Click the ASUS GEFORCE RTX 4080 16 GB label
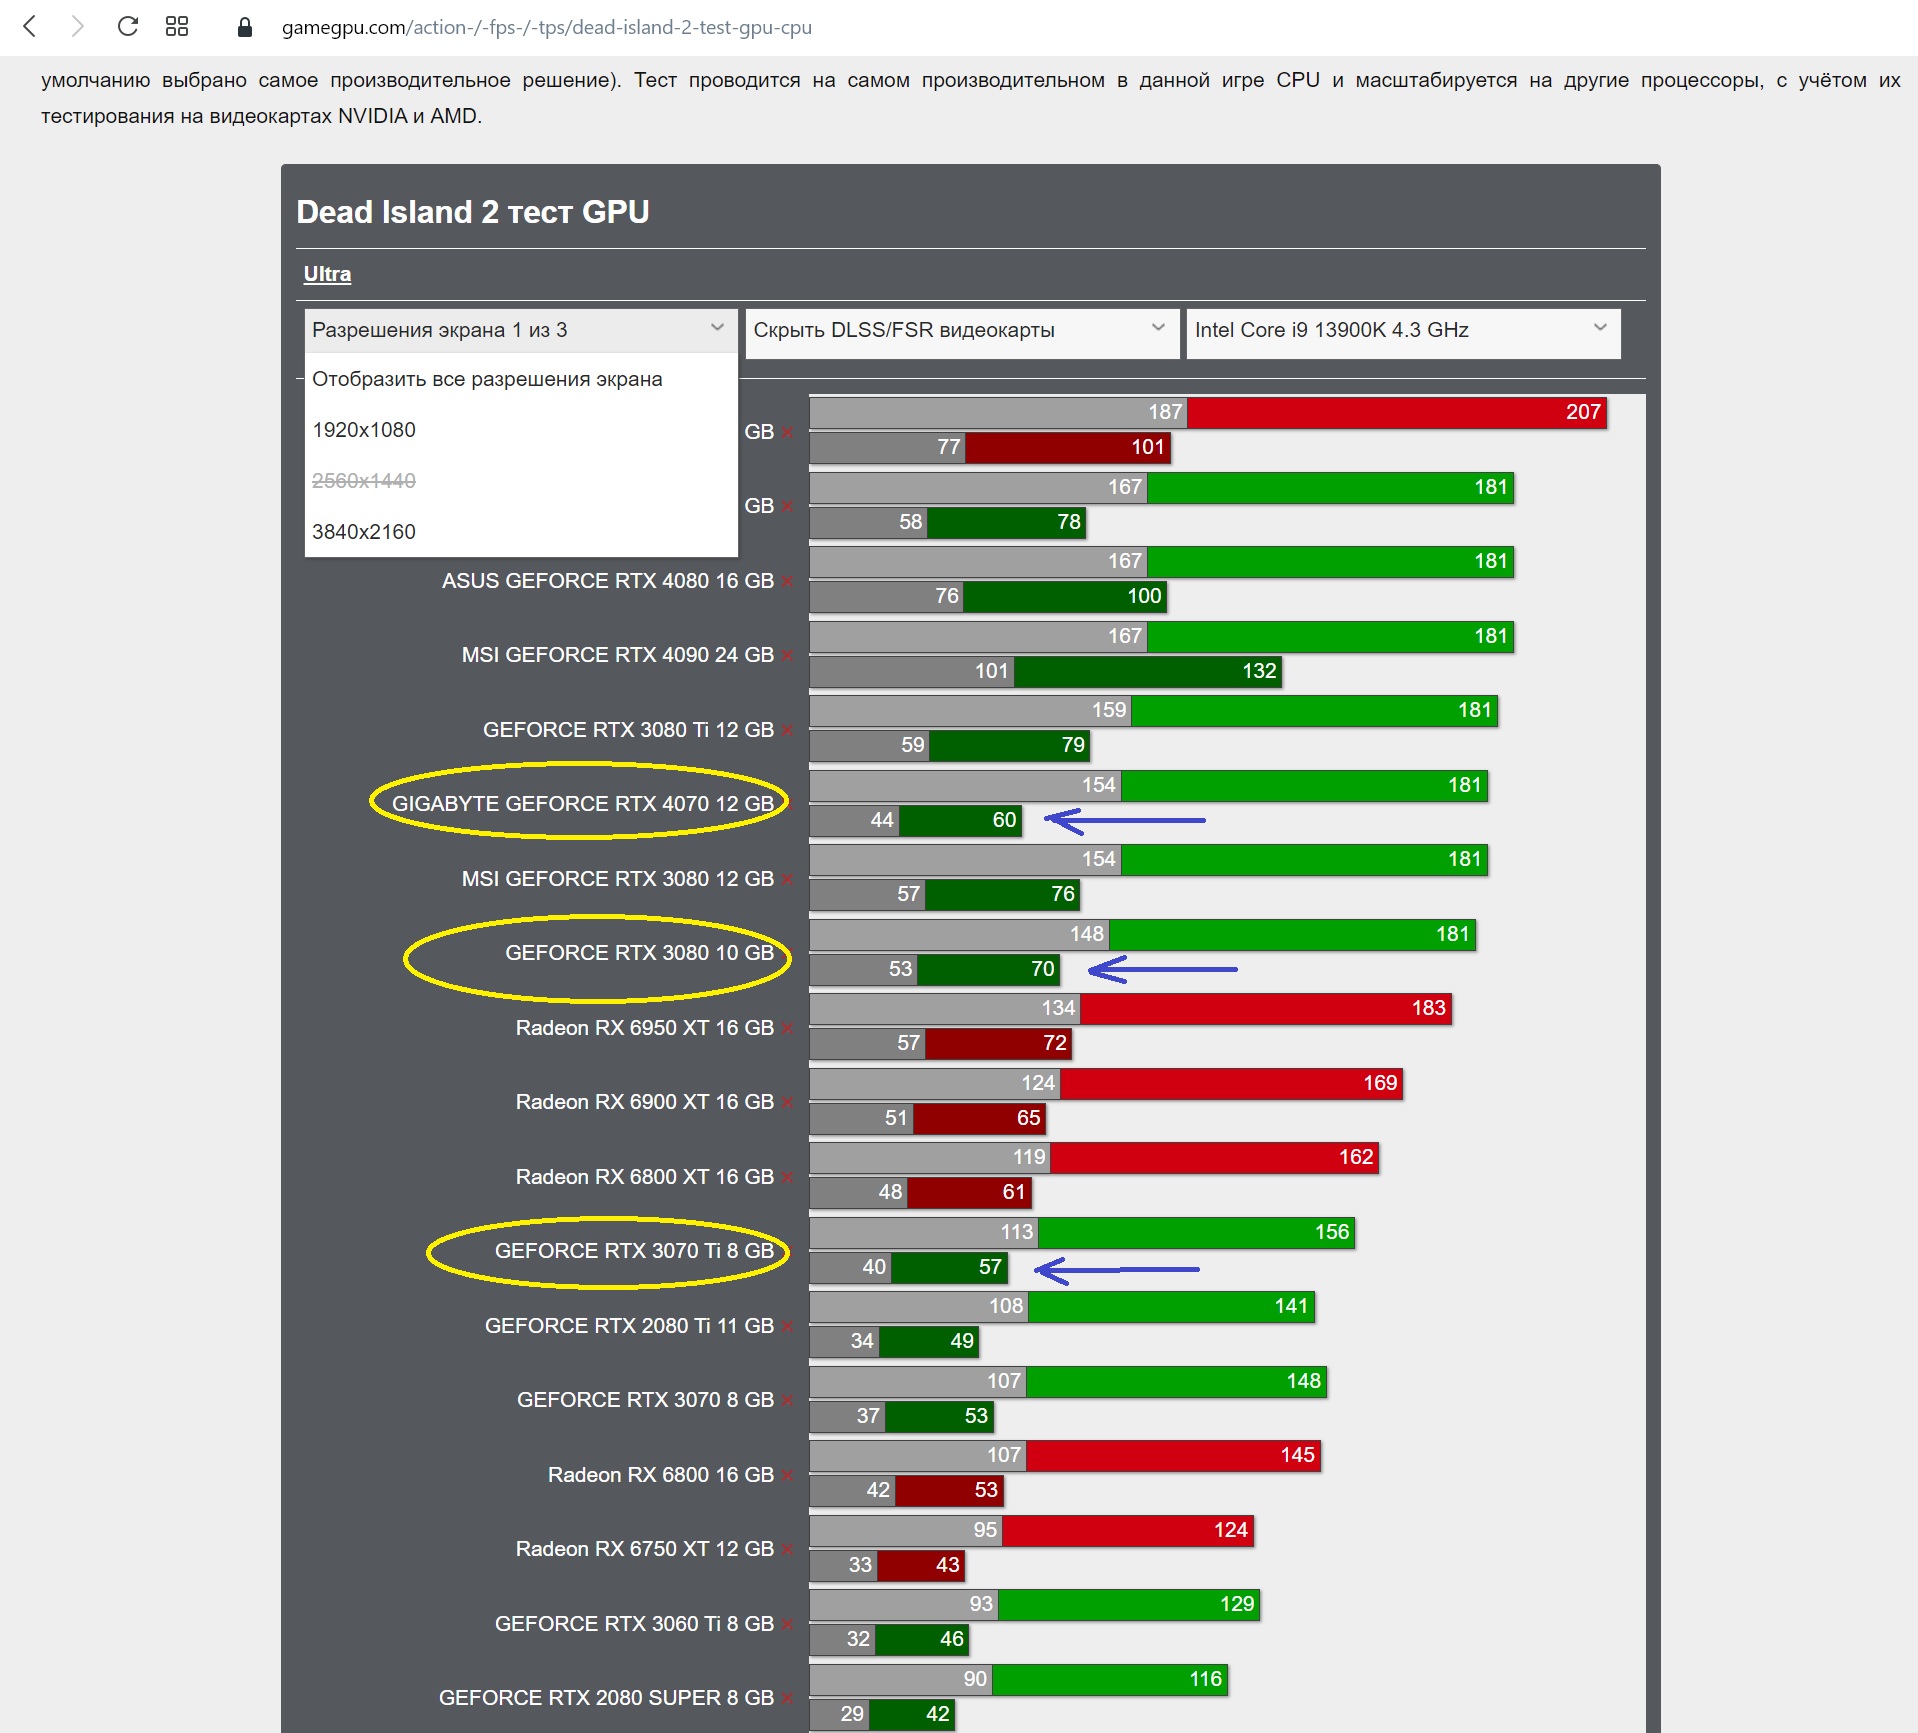Screen dimensions: 1918x1733 click(608, 581)
